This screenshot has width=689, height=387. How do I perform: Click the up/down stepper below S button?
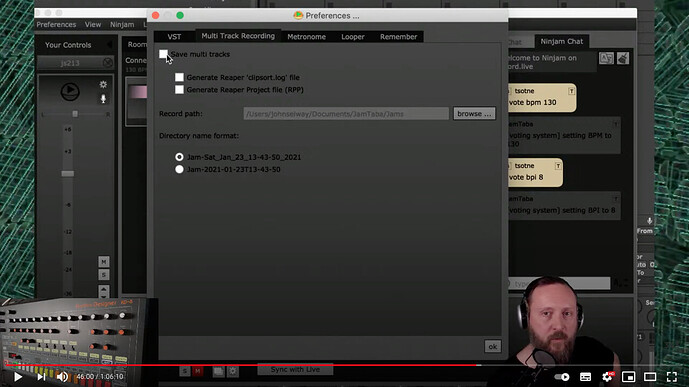(104, 291)
